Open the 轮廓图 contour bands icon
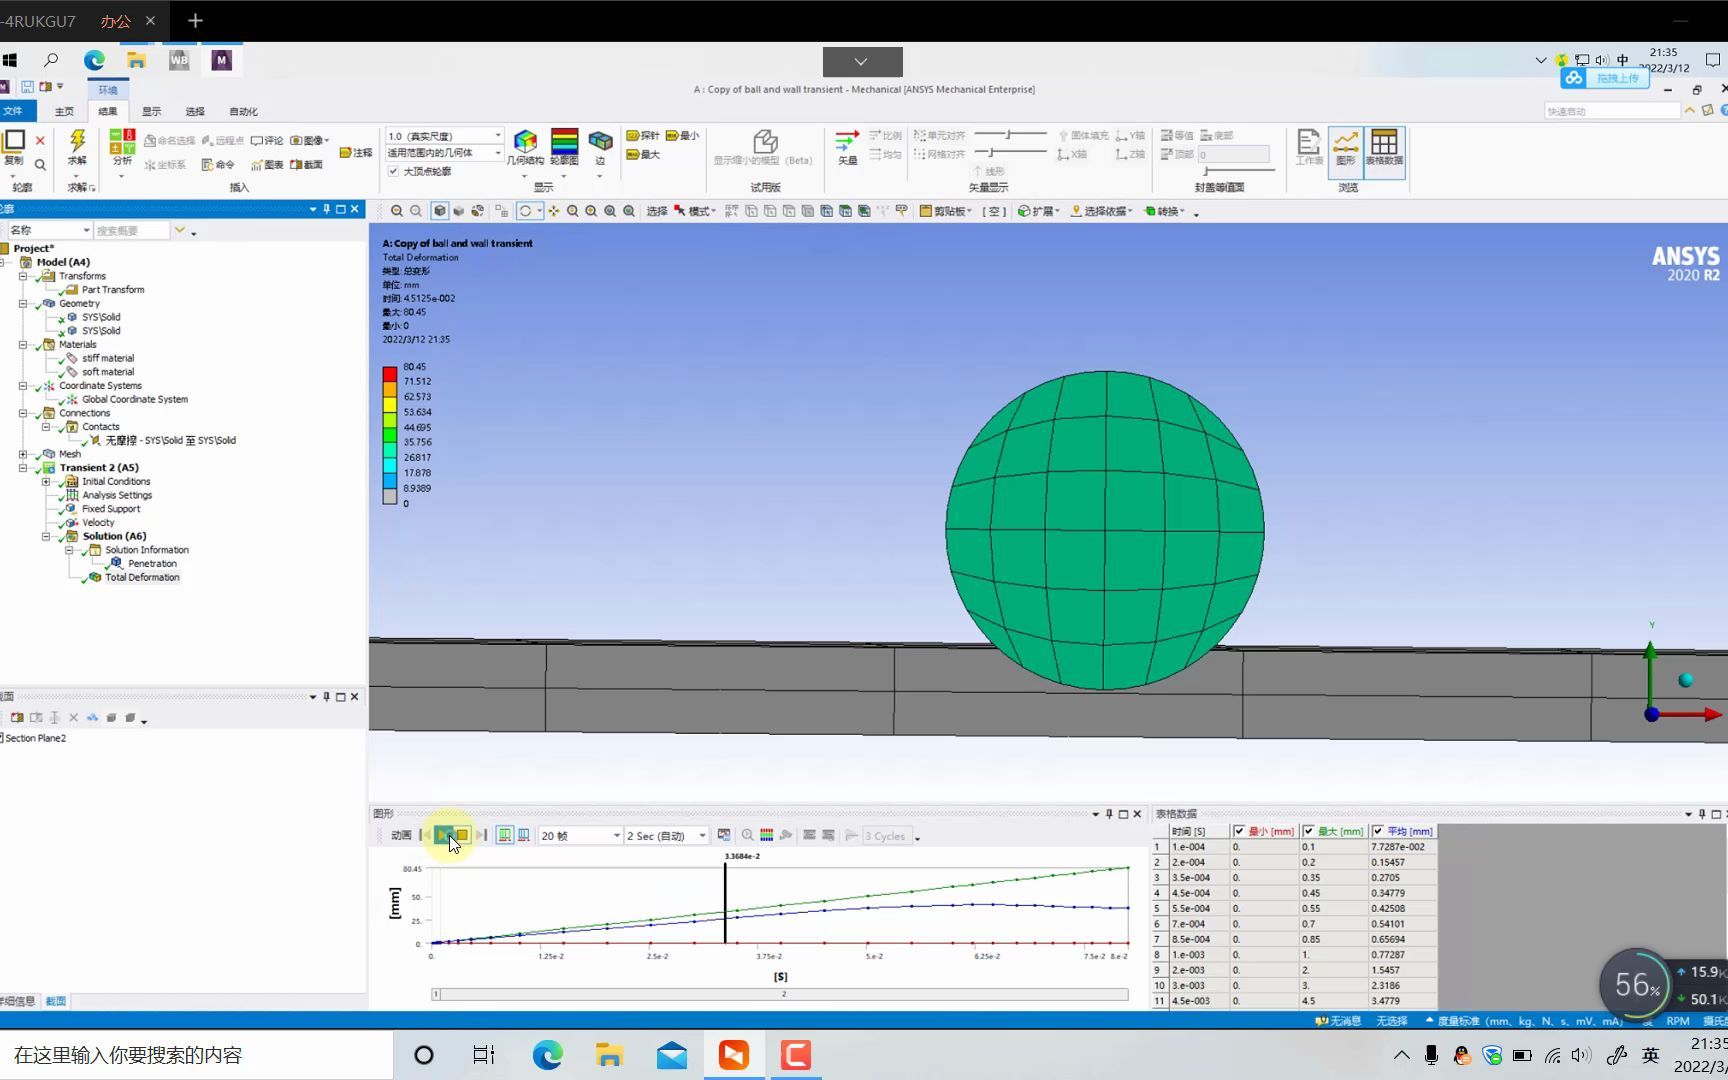This screenshot has height=1080, width=1728. point(564,141)
